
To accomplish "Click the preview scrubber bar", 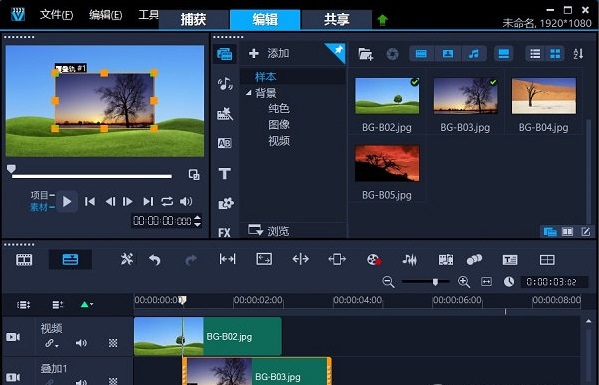I will pyautogui.click(x=92, y=176).
